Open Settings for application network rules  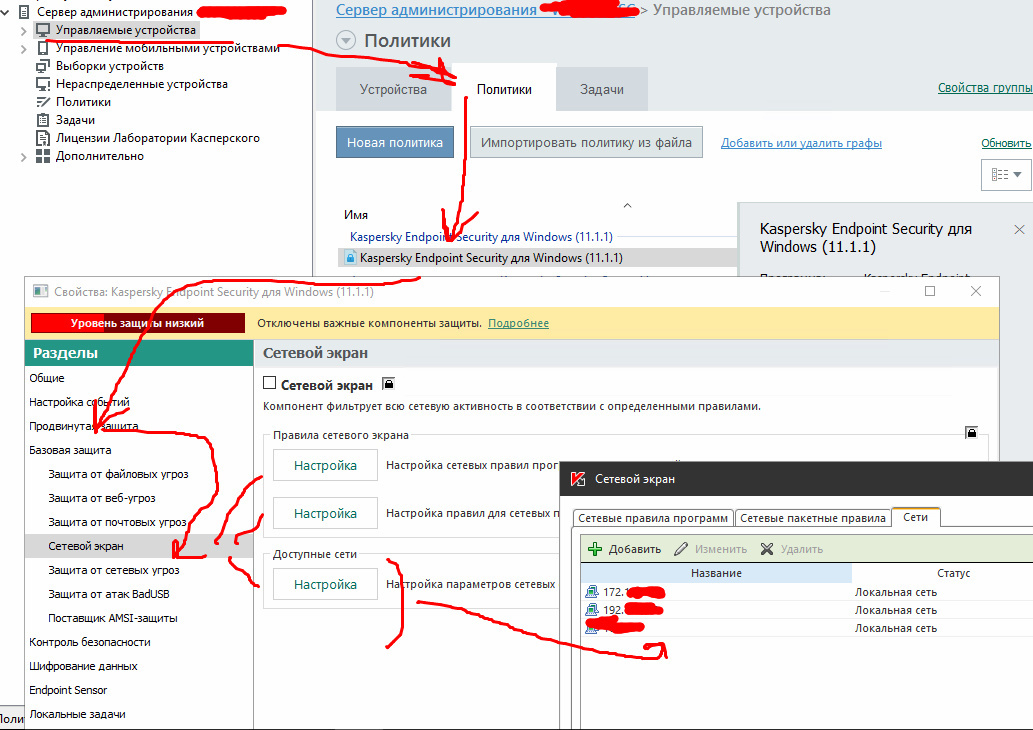[325, 465]
